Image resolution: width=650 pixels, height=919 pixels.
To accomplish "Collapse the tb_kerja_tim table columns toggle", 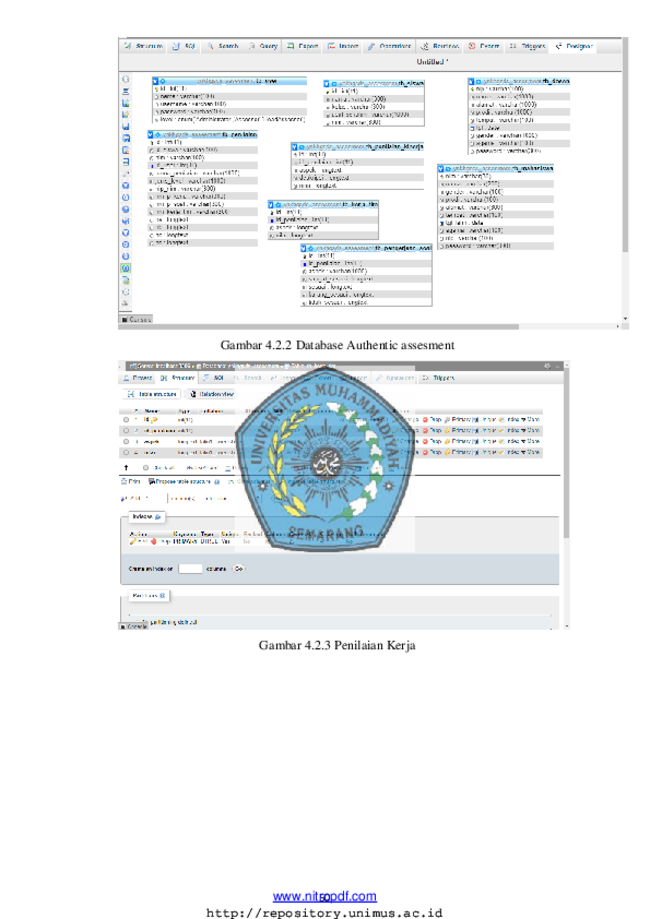I will (x=271, y=205).
